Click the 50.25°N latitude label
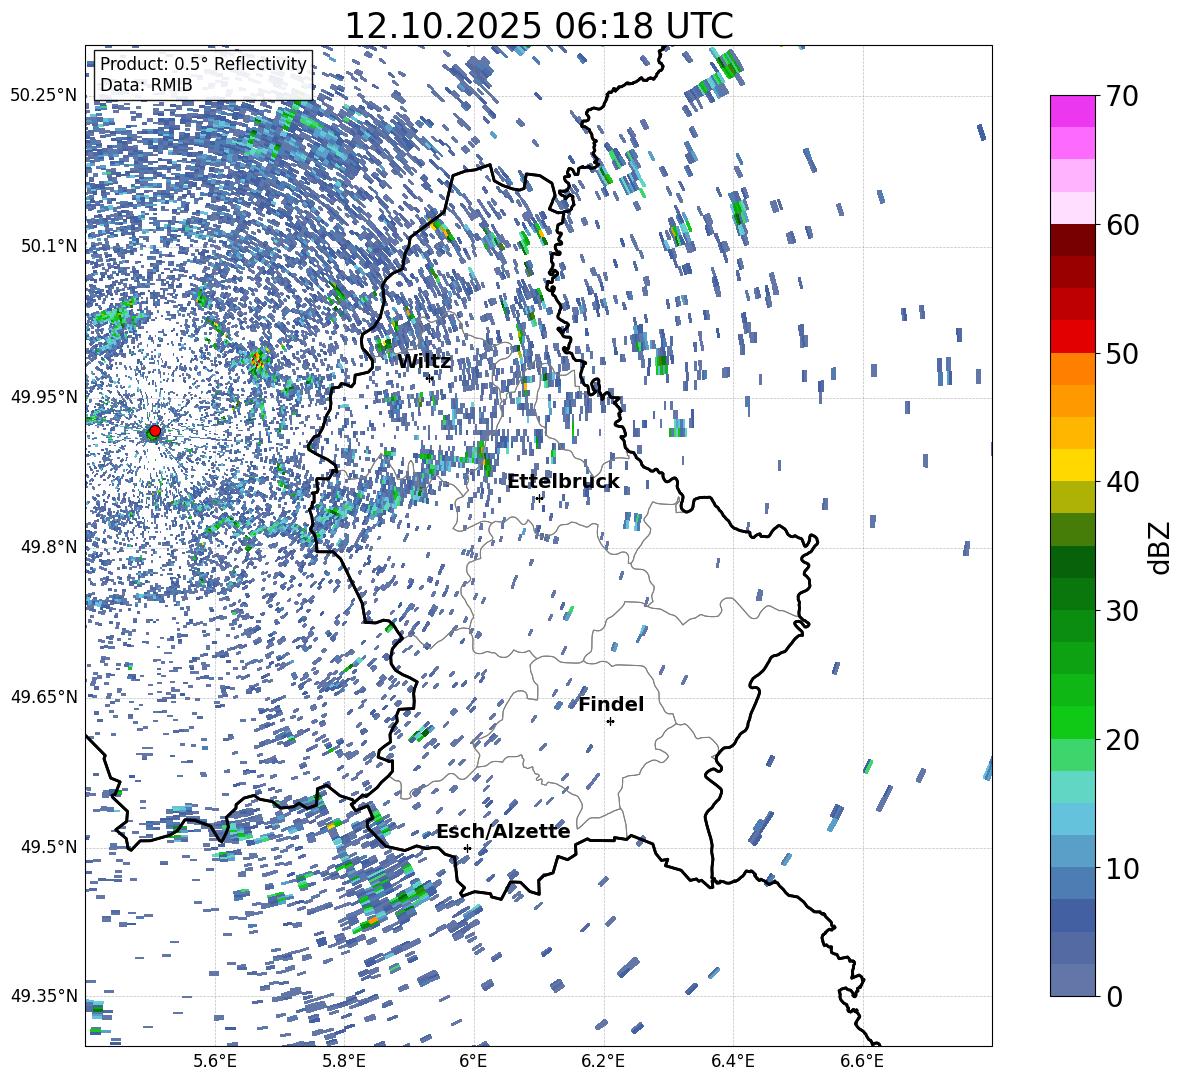This screenshot has width=1184, height=1081. [x=44, y=96]
